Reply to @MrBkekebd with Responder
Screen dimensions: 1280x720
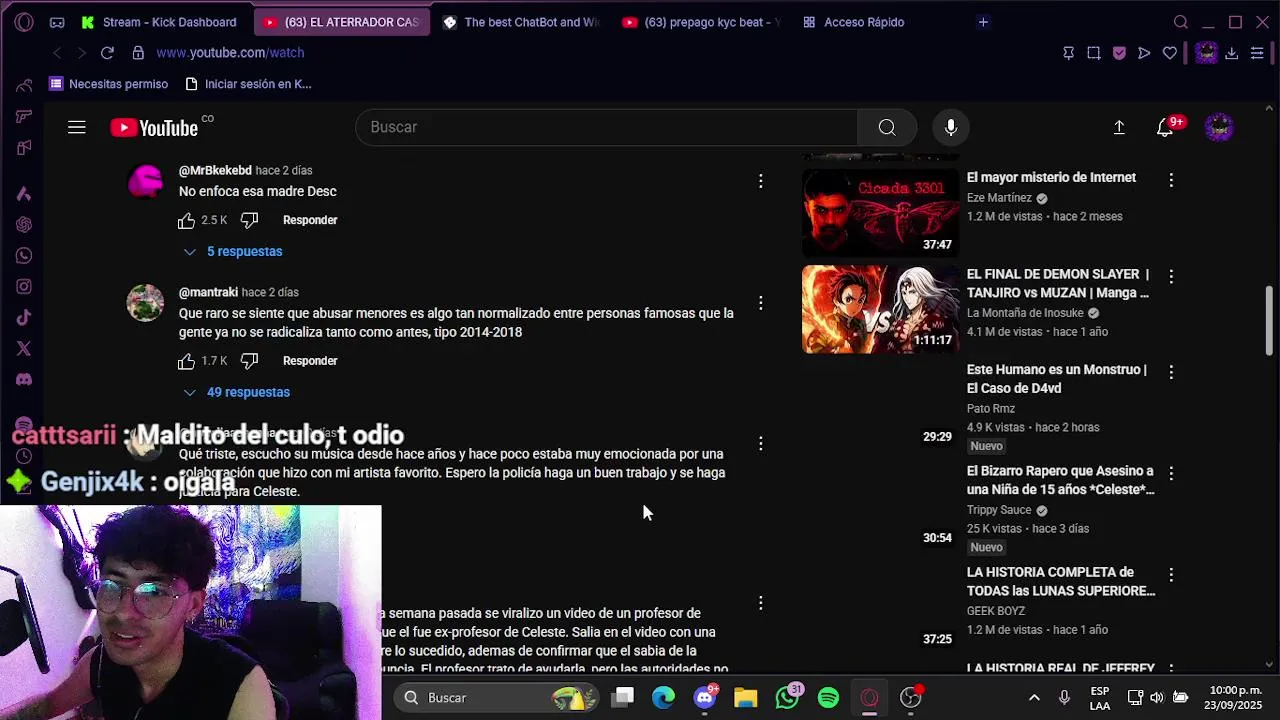(310, 220)
